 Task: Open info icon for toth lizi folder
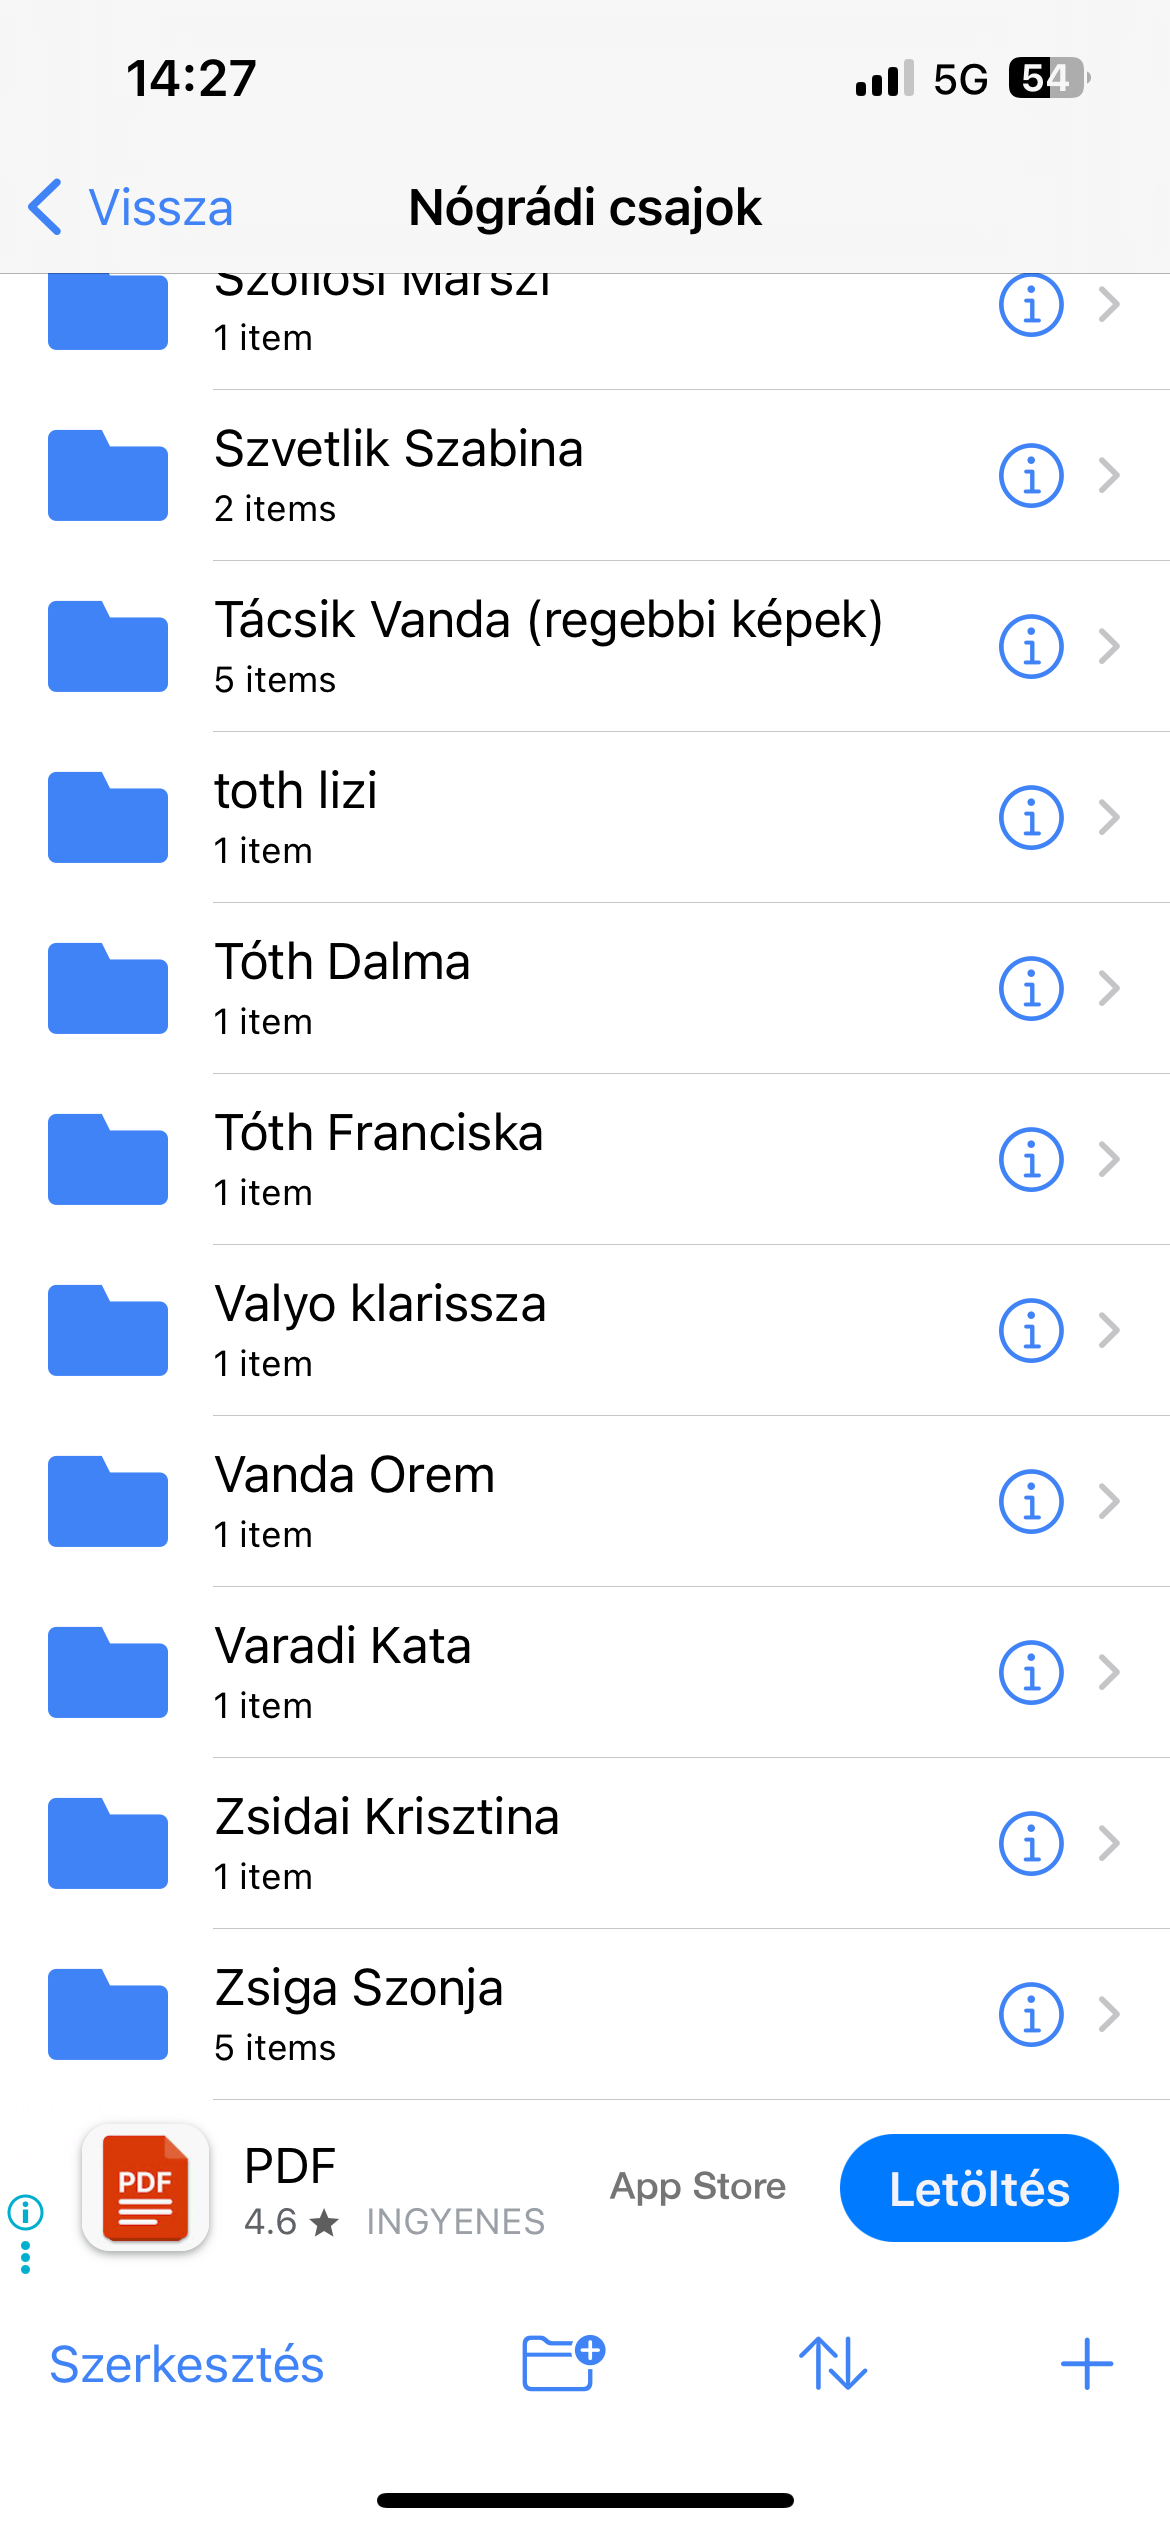[1030, 818]
